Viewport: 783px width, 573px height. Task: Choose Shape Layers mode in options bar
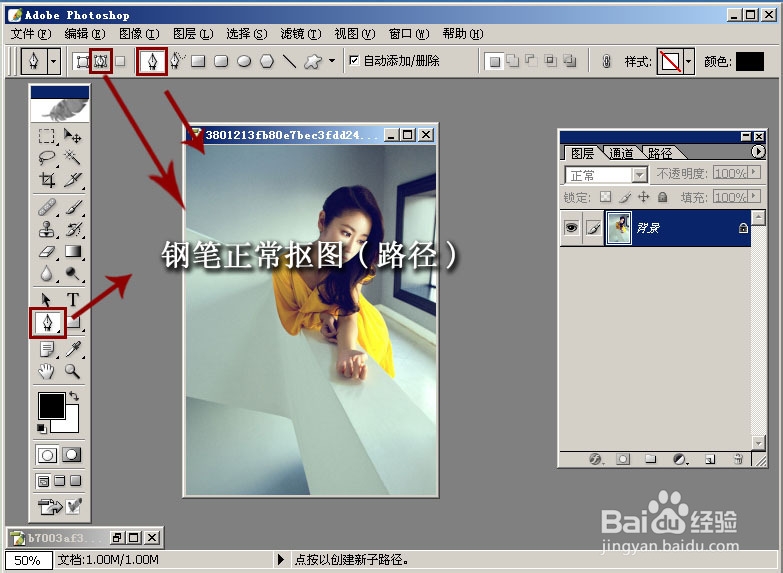click(82, 61)
